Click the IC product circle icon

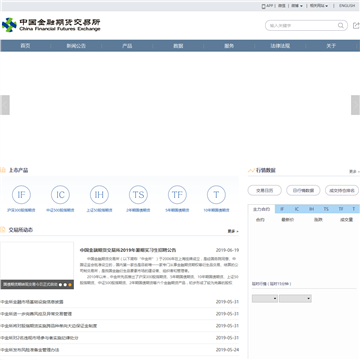point(60,195)
